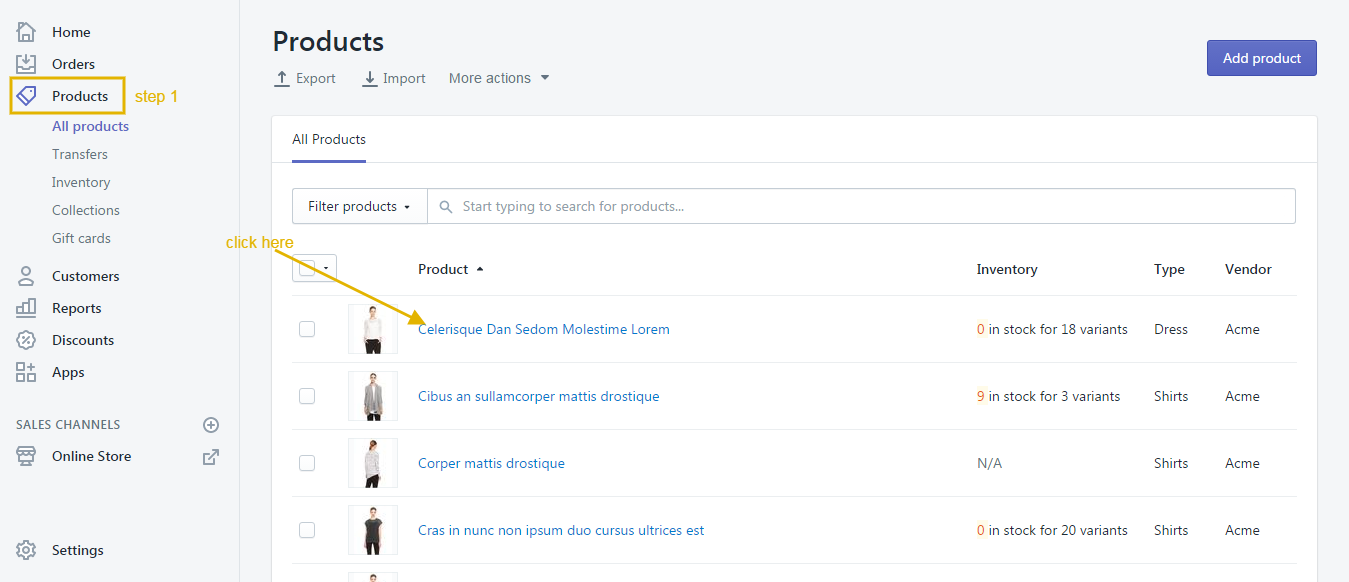Open the Reports section
This screenshot has height=582, width=1349.
[77, 308]
